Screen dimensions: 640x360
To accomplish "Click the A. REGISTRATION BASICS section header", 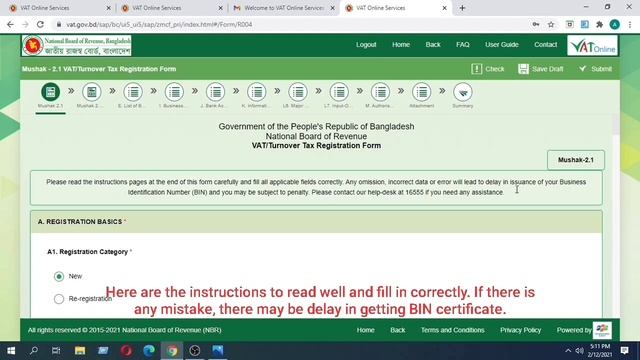I will (316, 222).
